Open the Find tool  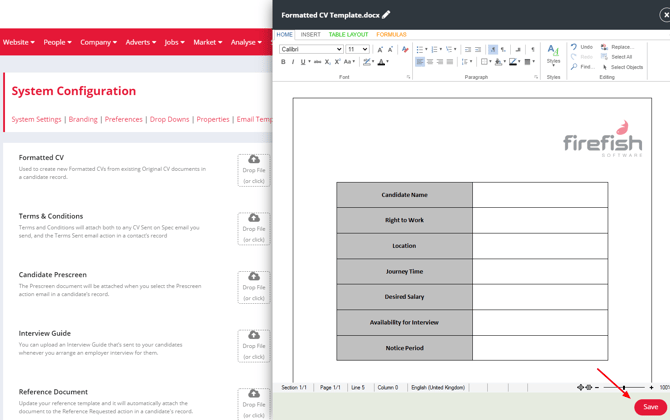click(582, 67)
